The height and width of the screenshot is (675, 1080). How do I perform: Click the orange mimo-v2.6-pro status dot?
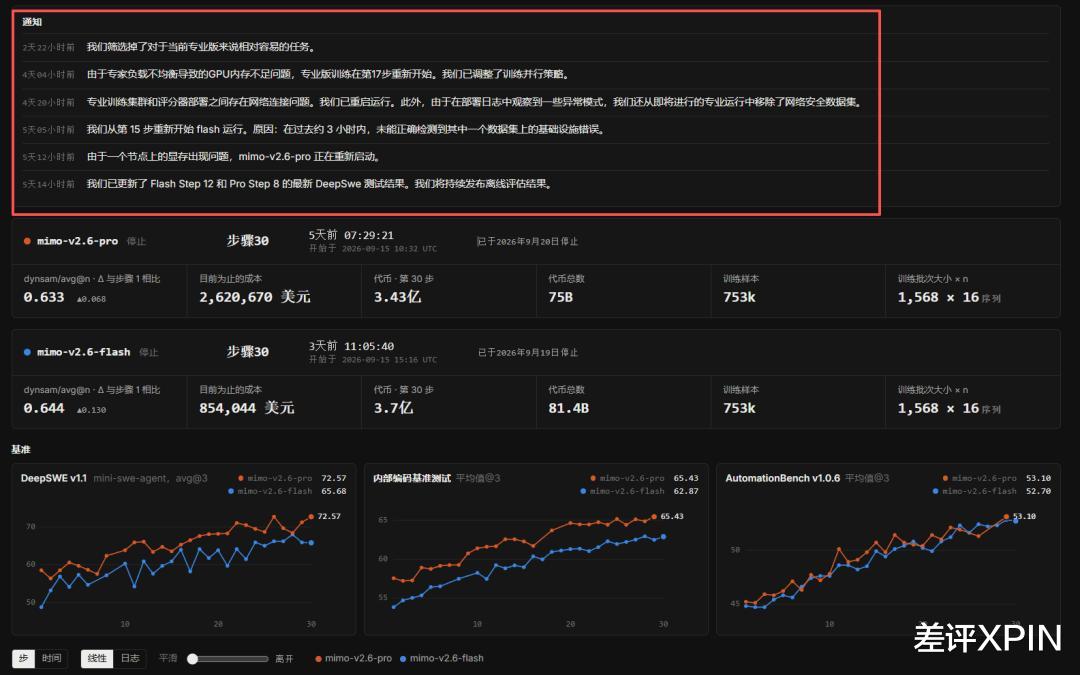(x=27, y=241)
